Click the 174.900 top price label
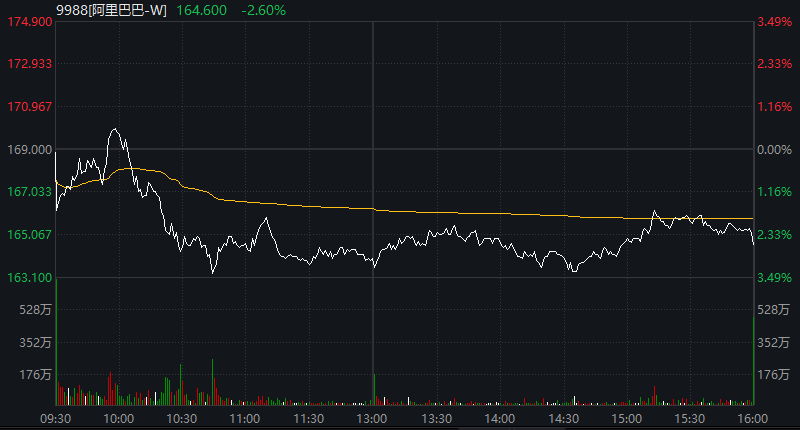 [x=30, y=21]
